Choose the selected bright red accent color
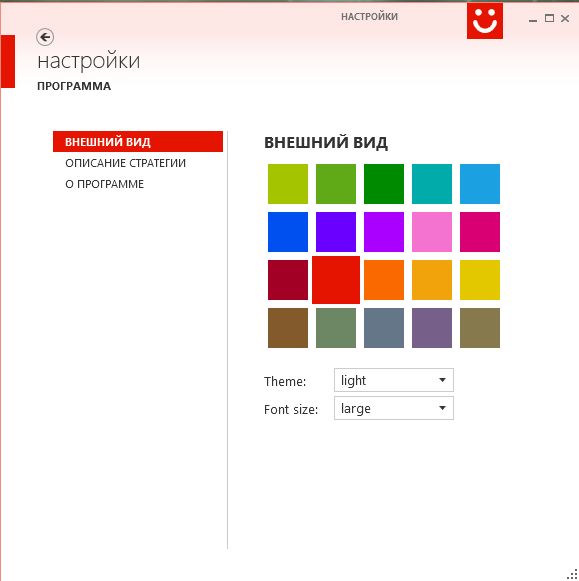 pyautogui.click(x=336, y=280)
